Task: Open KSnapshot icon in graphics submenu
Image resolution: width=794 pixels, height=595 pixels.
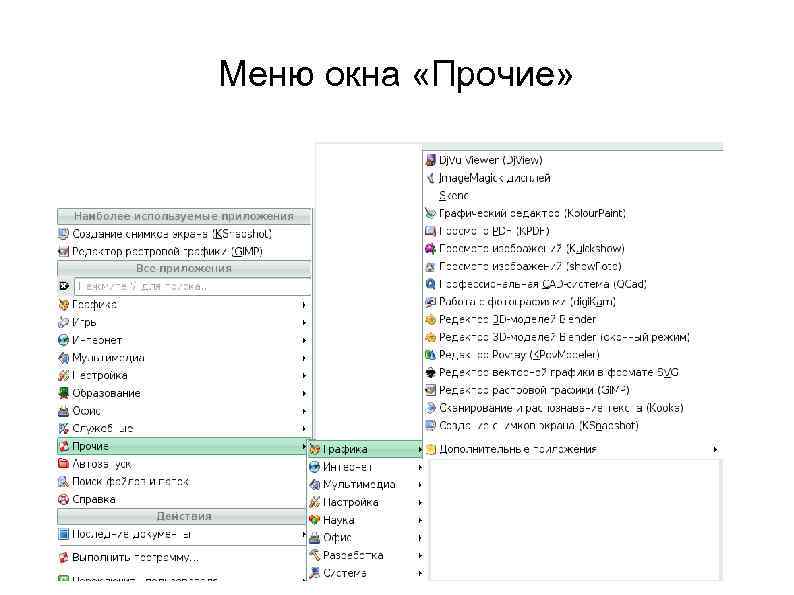Action: (430, 426)
